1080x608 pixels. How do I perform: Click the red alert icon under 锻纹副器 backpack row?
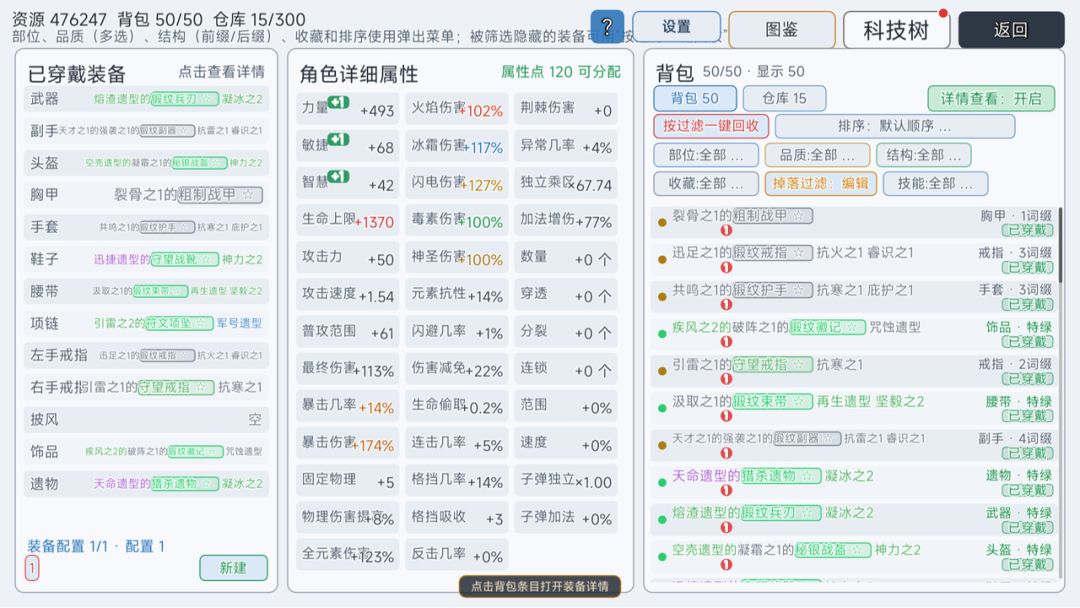(x=726, y=453)
